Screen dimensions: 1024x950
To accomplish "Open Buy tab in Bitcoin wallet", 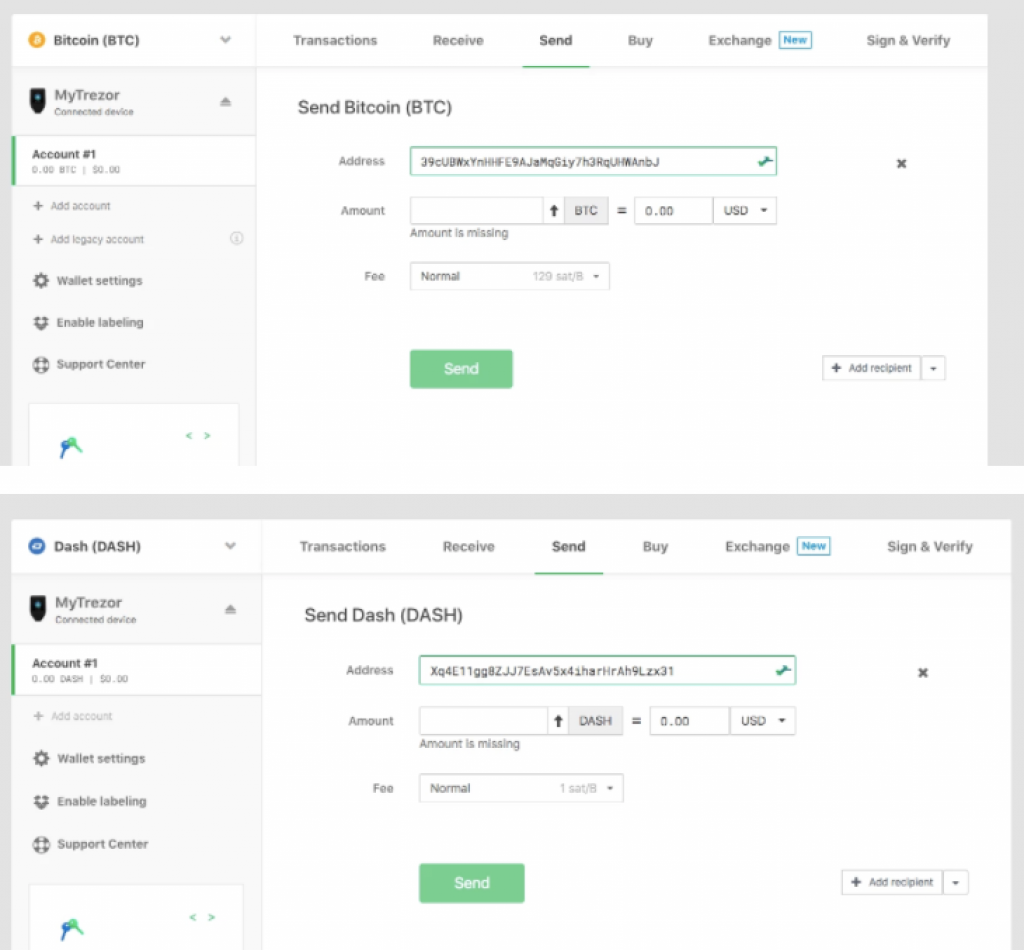I will tap(640, 40).
